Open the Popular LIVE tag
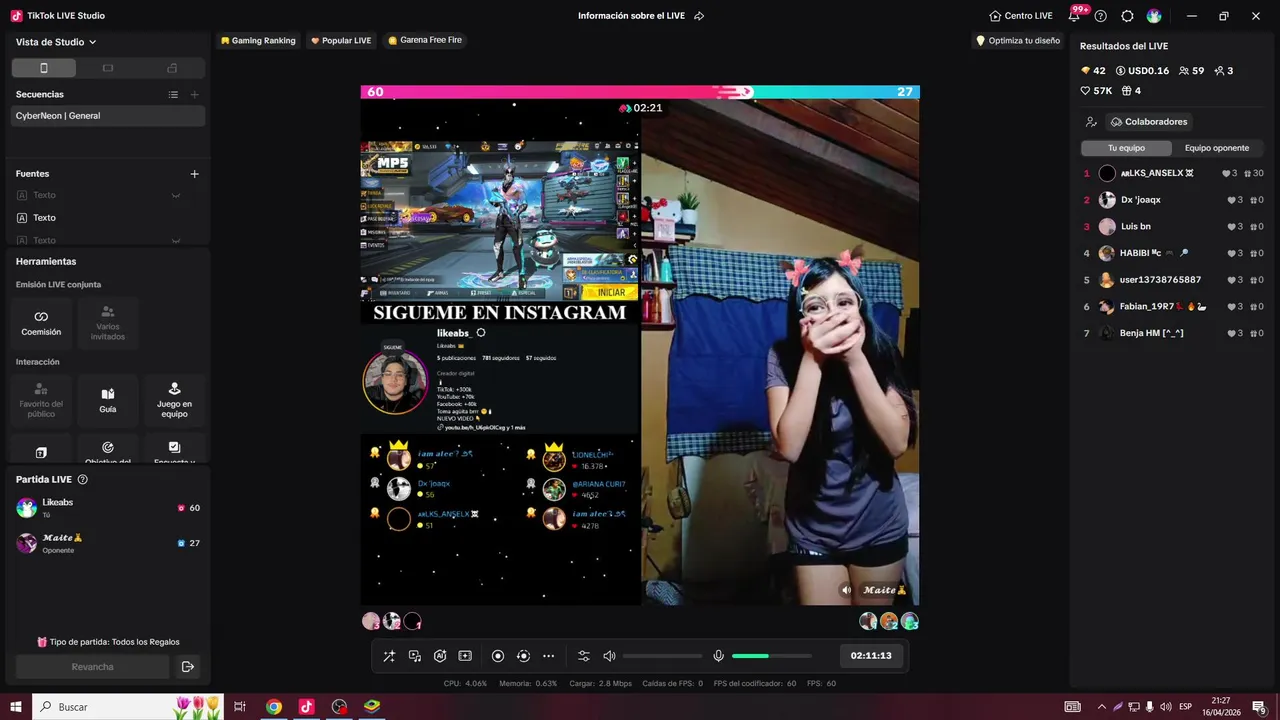 (341, 41)
